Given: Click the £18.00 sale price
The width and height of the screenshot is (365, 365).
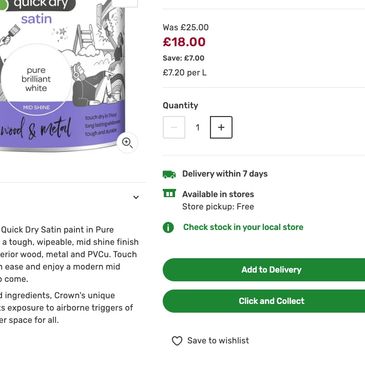Looking at the screenshot, I should [x=184, y=42].
